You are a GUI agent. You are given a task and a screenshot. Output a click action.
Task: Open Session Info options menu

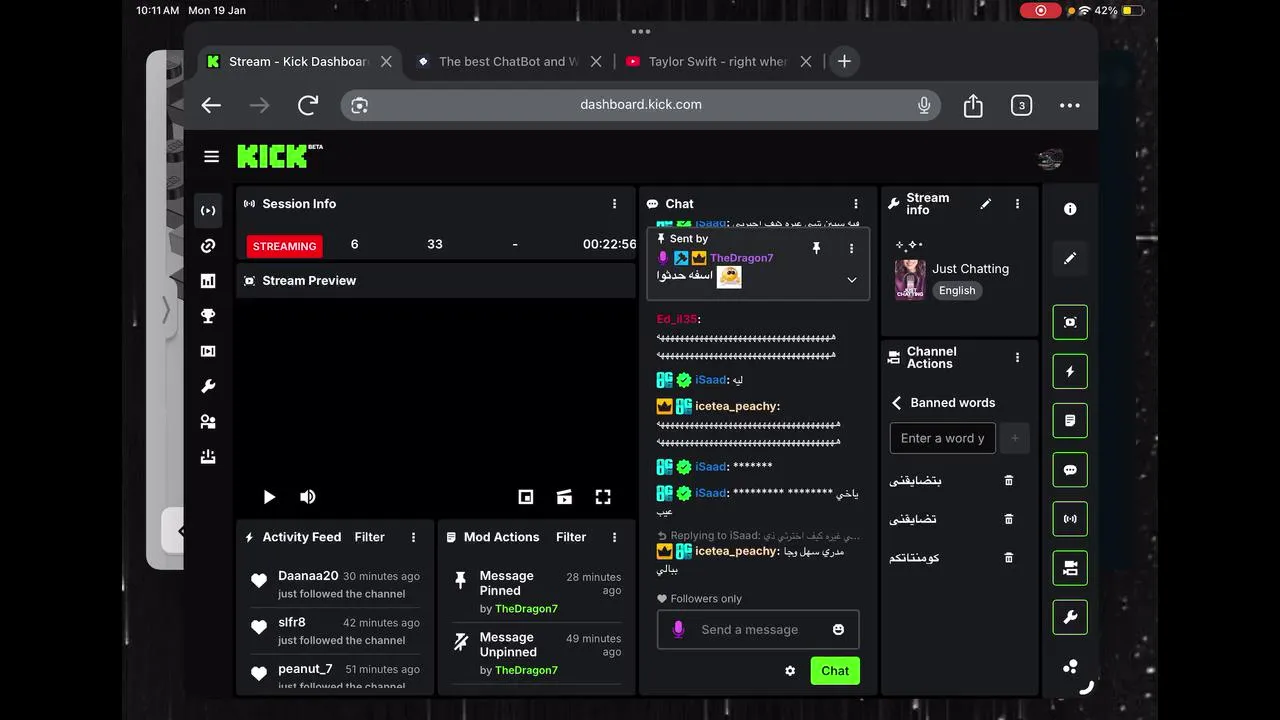pos(615,204)
